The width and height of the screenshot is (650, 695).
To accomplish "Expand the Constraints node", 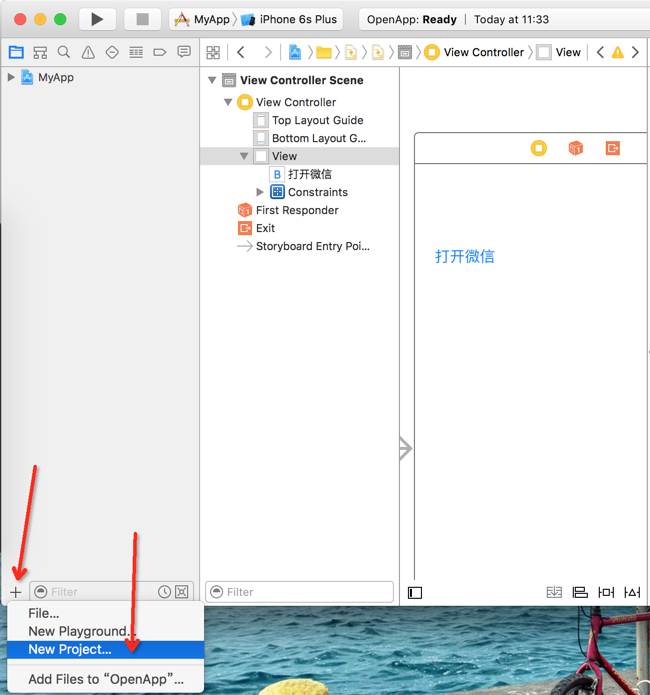I will tap(260, 192).
